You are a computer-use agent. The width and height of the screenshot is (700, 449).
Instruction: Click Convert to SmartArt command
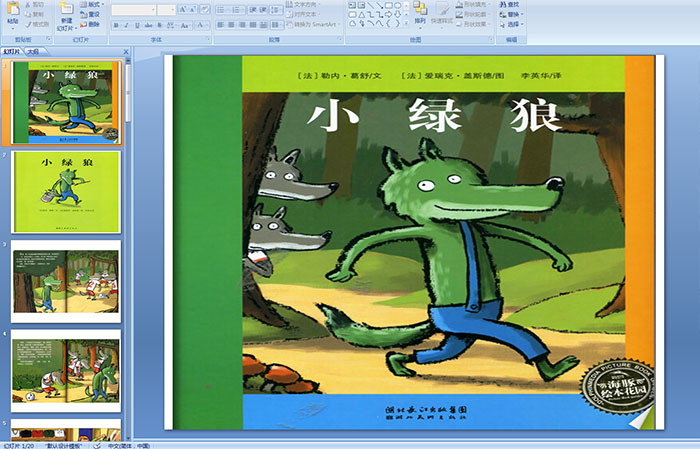[313, 24]
